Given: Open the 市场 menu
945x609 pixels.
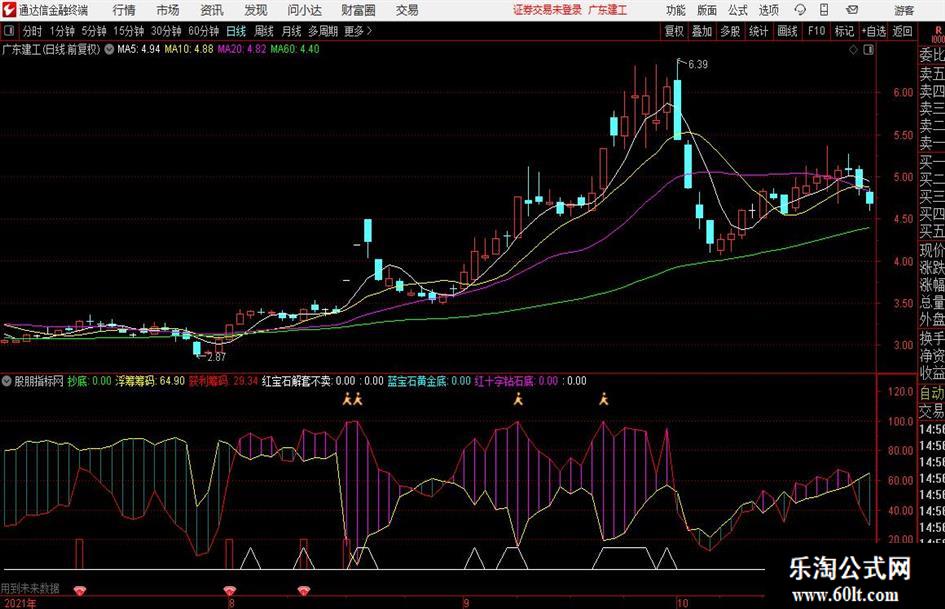Looking at the screenshot, I should [x=168, y=10].
